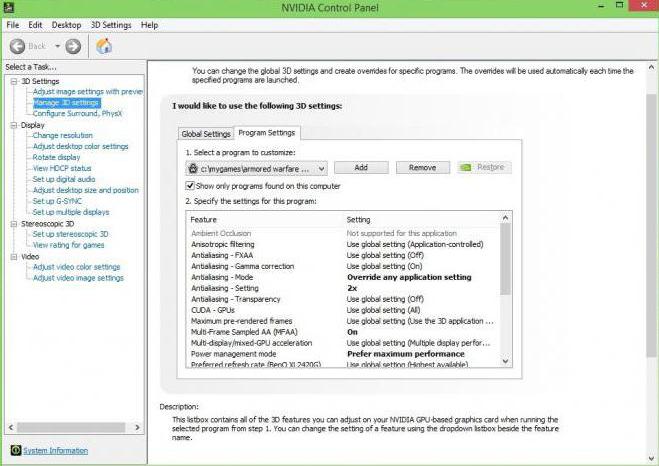Open the 3D Settings menu

coord(111,25)
